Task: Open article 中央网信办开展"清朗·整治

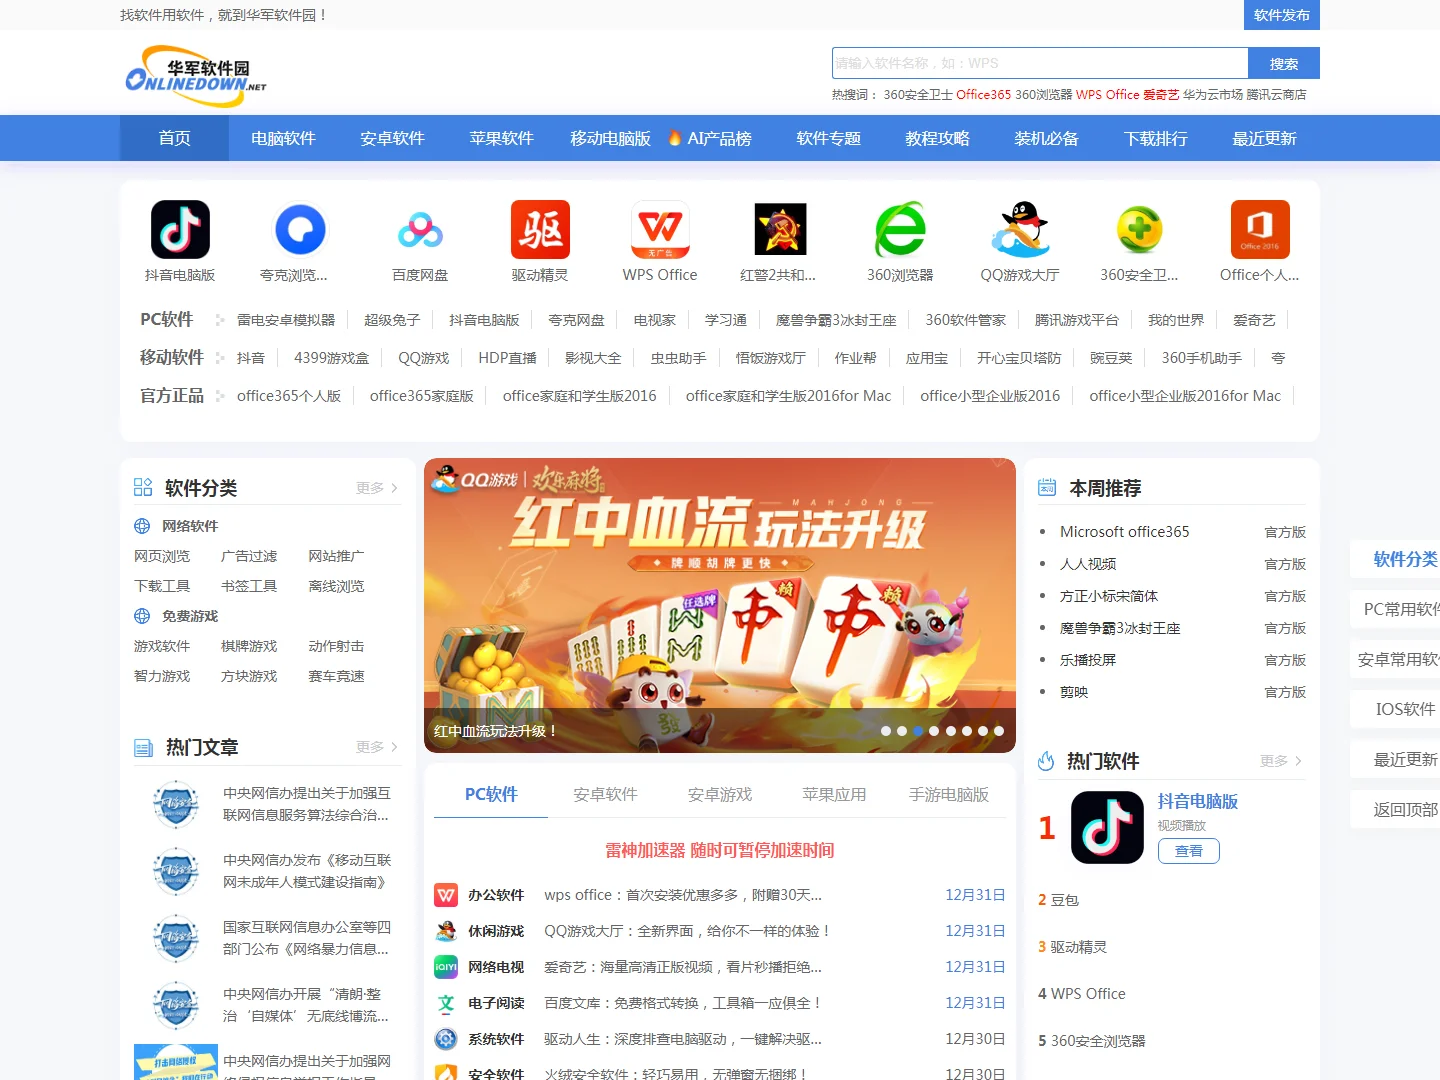Action: [x=306, y=1005]
